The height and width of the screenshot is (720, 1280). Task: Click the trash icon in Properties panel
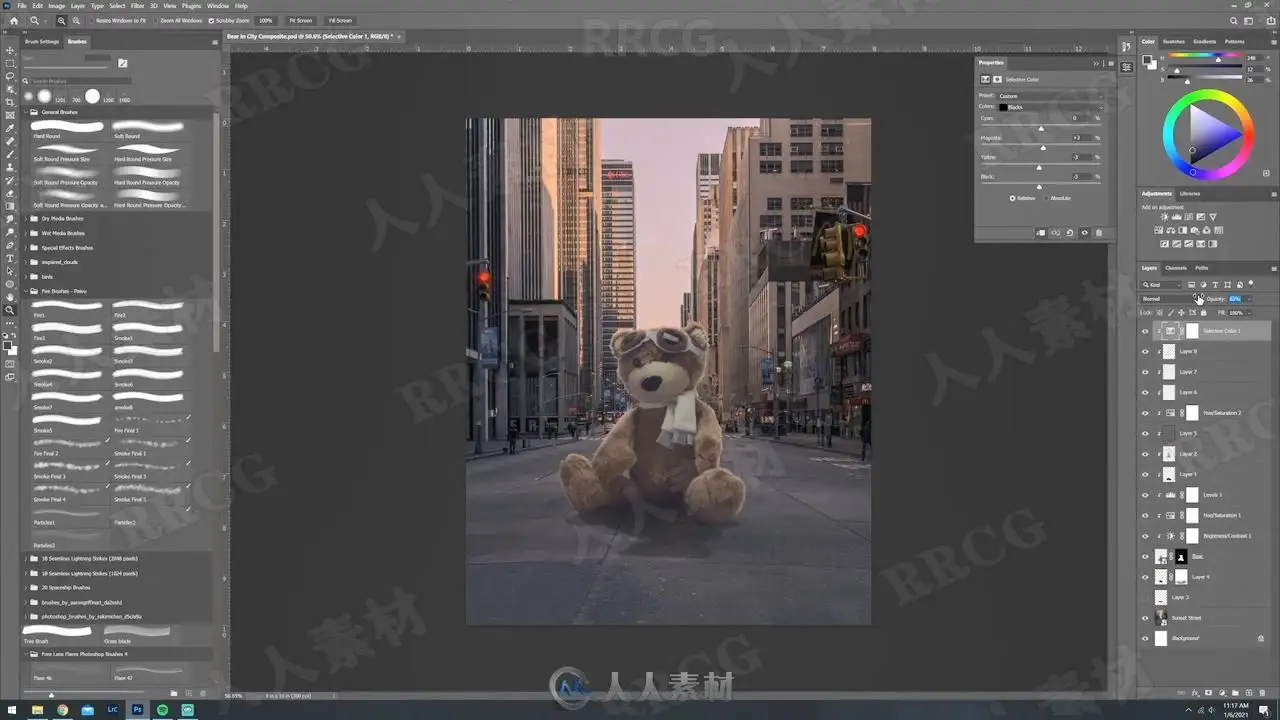coord(1099,233)
